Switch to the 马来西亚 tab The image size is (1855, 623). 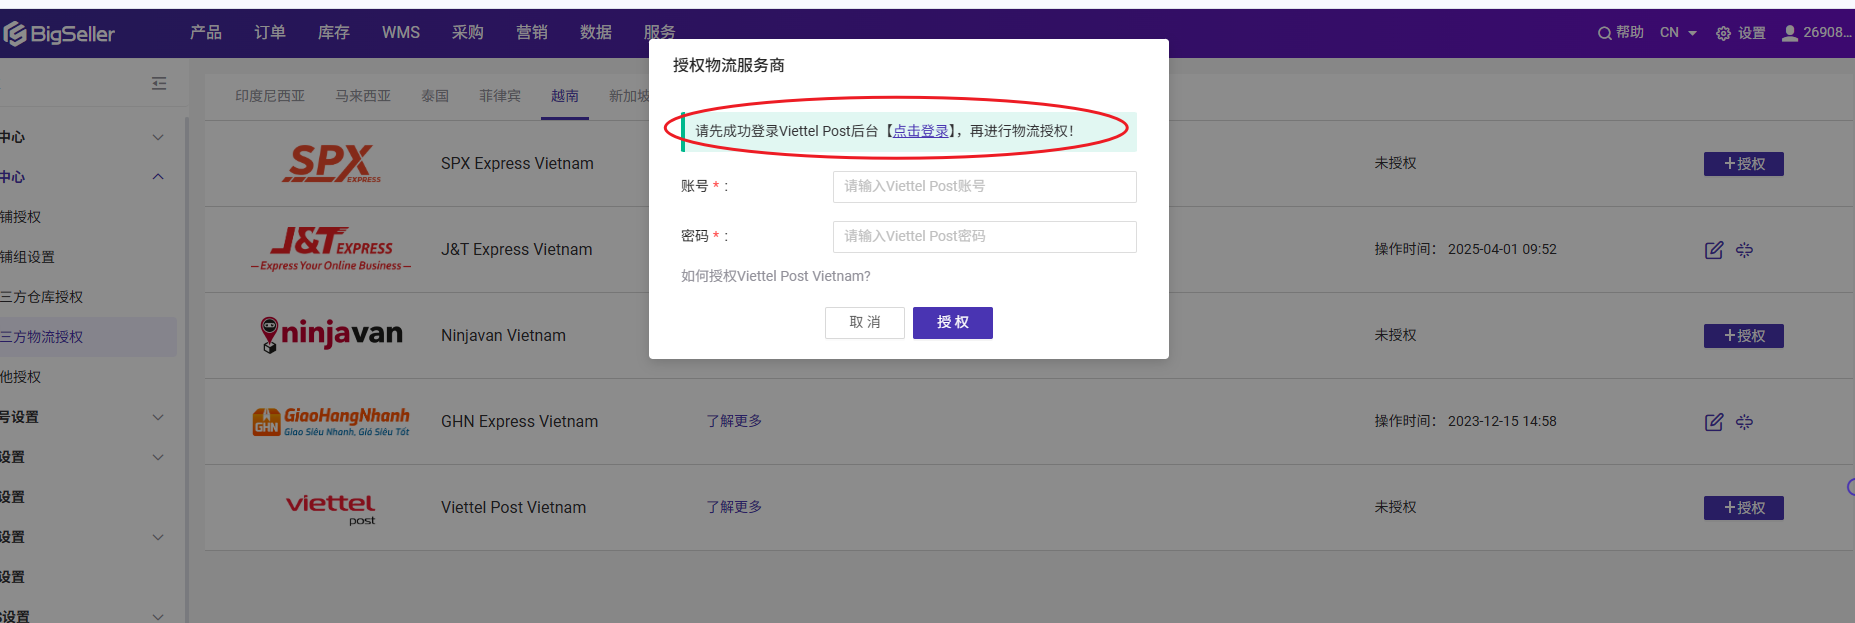(363, 96)
